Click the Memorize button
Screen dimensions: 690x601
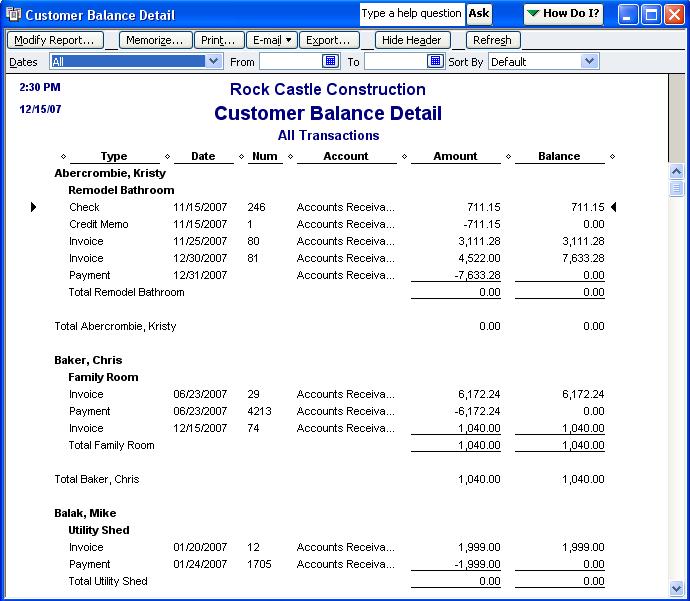click(x=155, y=40)
